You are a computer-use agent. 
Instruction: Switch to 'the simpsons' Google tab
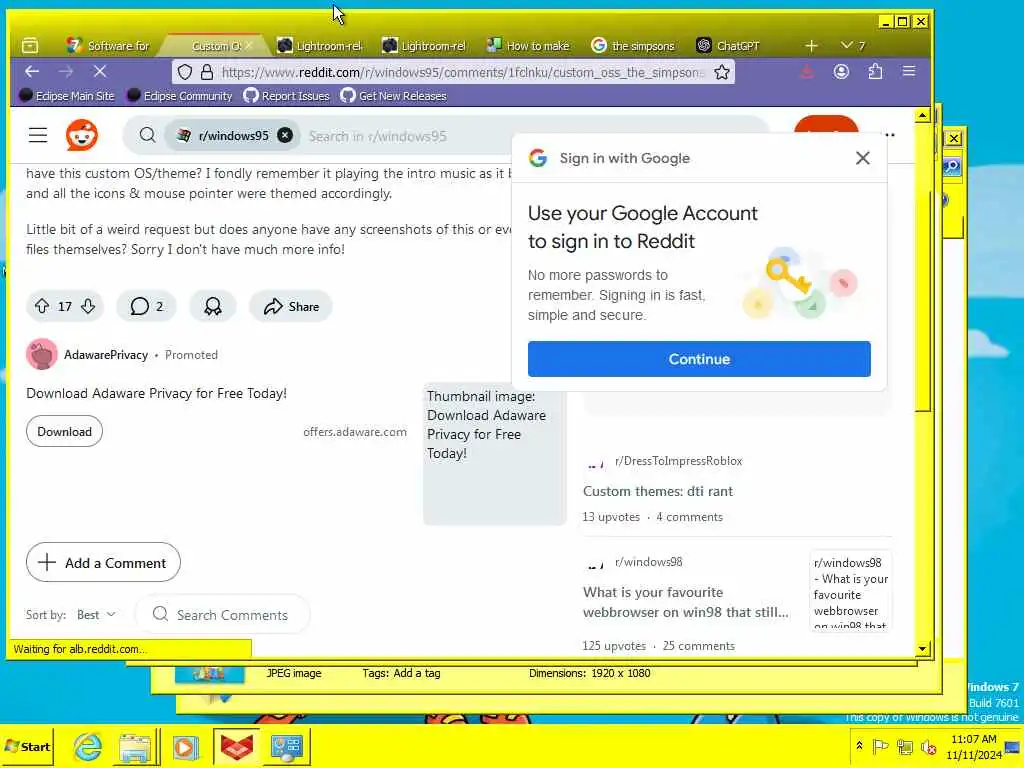point(633,46)
